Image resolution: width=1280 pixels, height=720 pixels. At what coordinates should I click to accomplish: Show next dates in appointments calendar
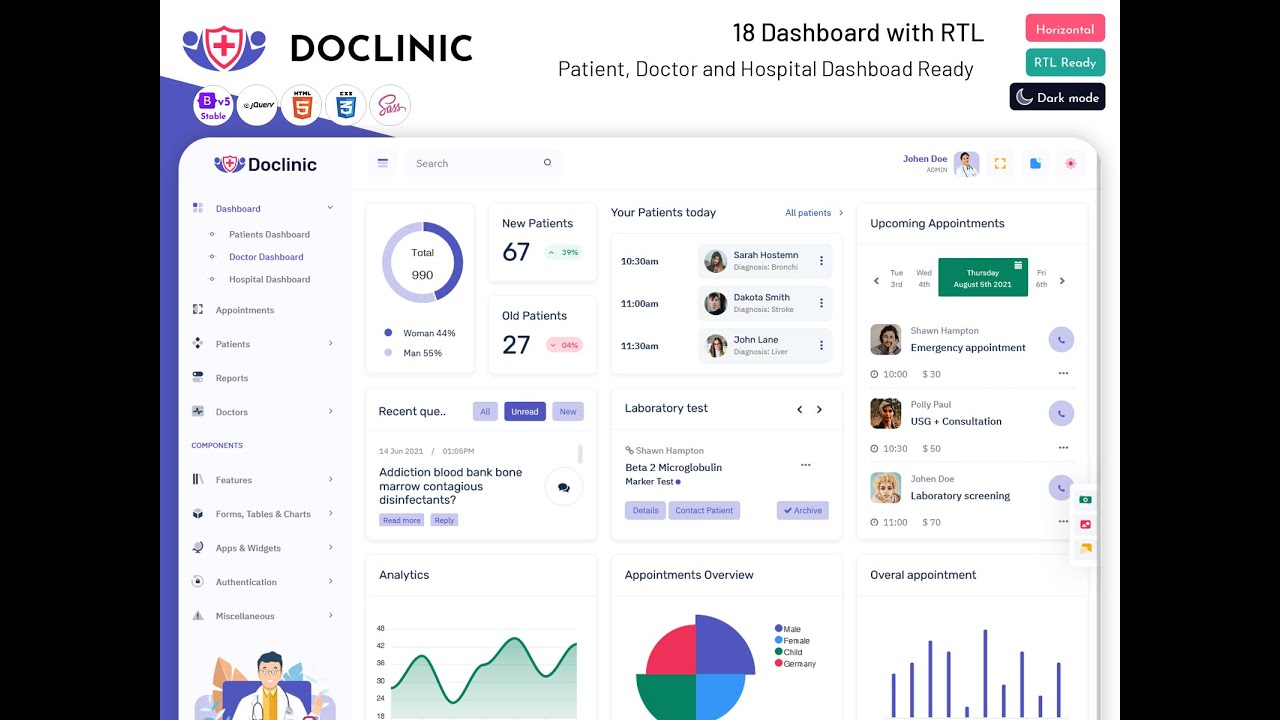click(1062, 281)
